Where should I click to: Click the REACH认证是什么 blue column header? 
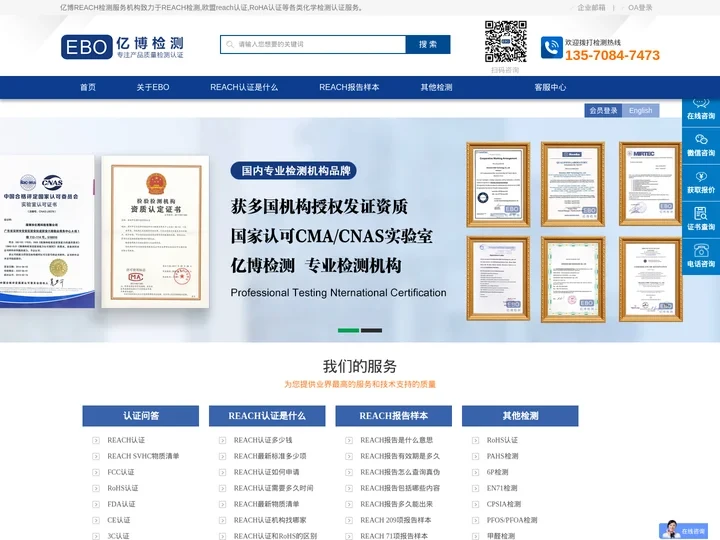267,416
